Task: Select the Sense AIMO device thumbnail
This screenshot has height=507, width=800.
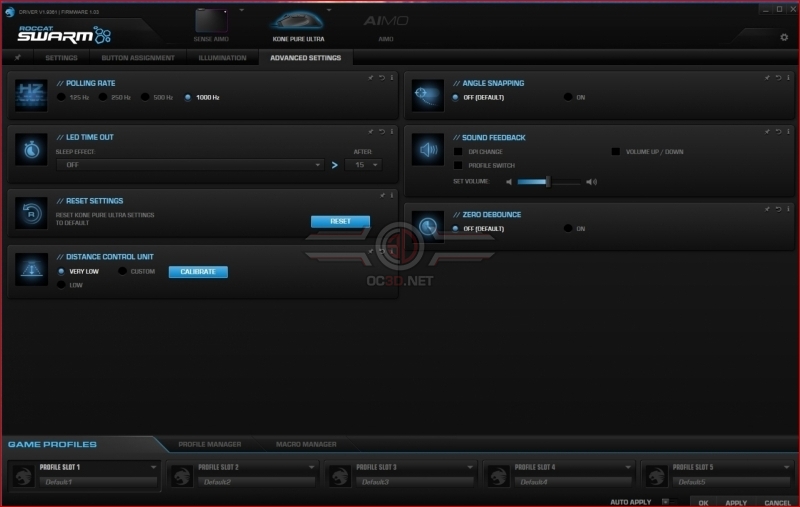Action: (x=211, y=21)
